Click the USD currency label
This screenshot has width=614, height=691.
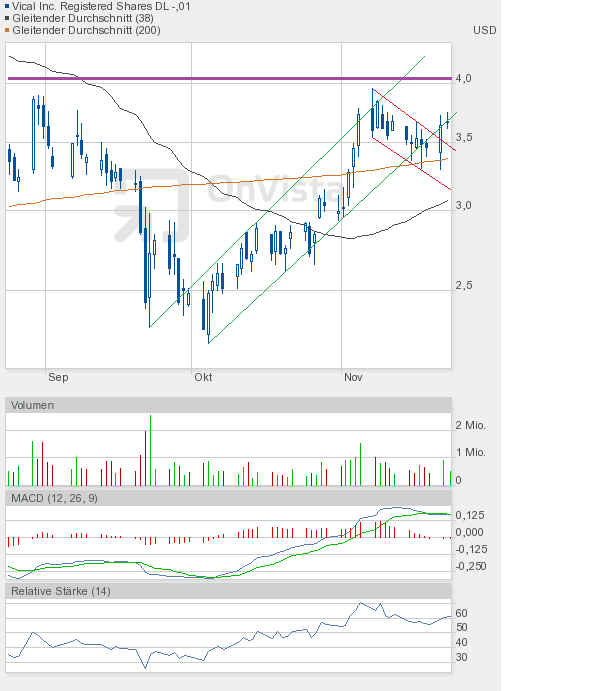coord(484,30)
